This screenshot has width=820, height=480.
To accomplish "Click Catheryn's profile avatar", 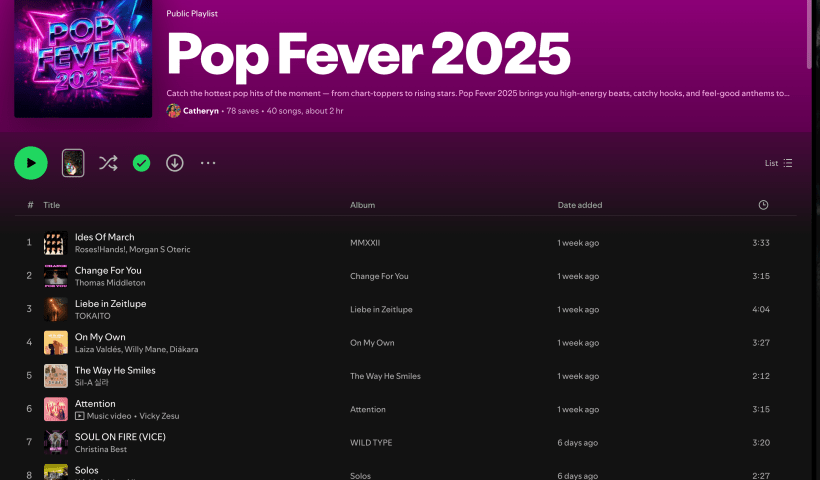I will pos(173,111).
